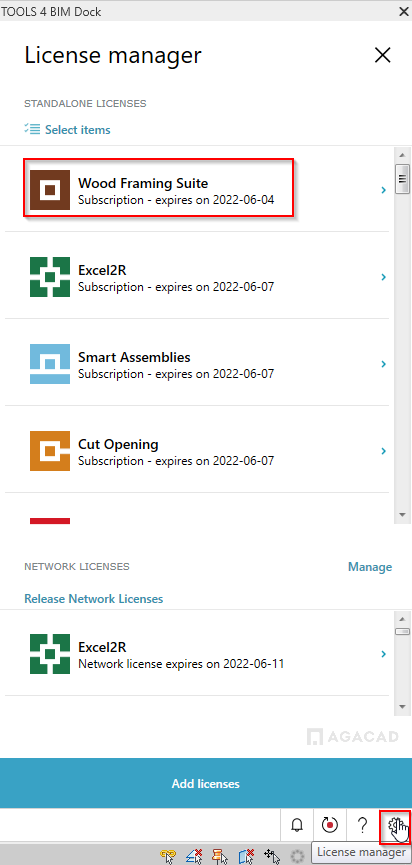Toggle drag elements on selection icon
412x865 pixels.
(272, 856)
